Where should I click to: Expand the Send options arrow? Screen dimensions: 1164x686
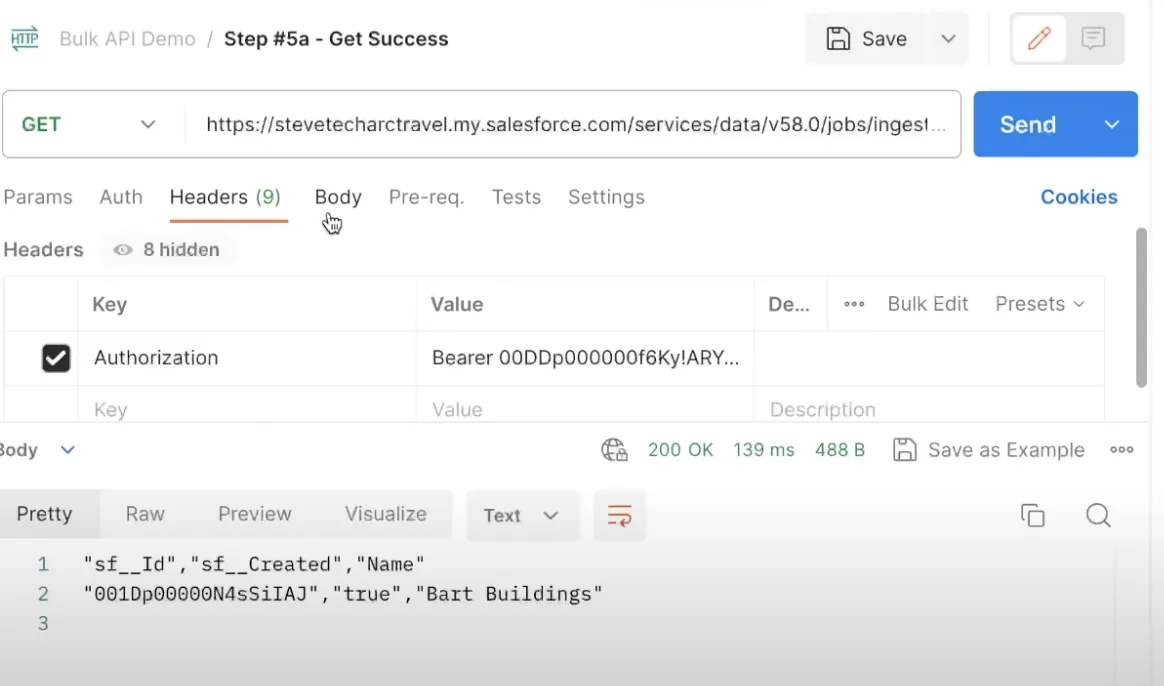coord(1111,124)
